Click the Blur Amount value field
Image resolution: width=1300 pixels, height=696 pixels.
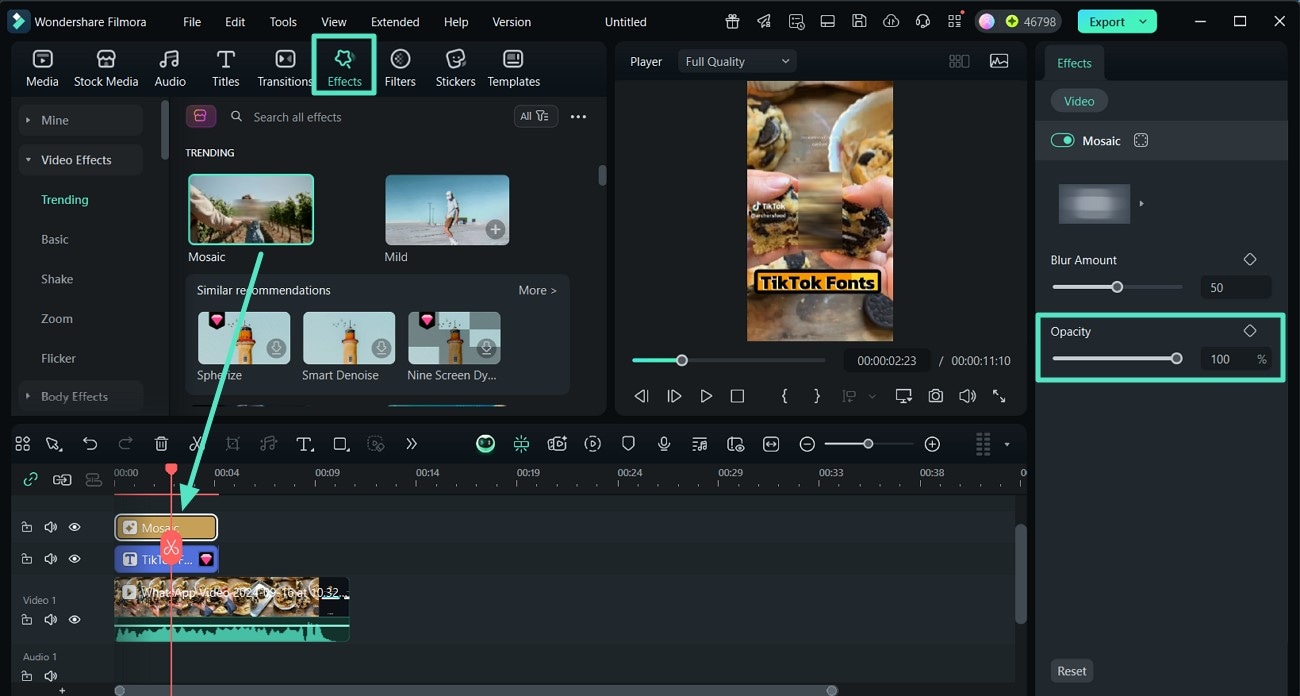(1235, 287)
